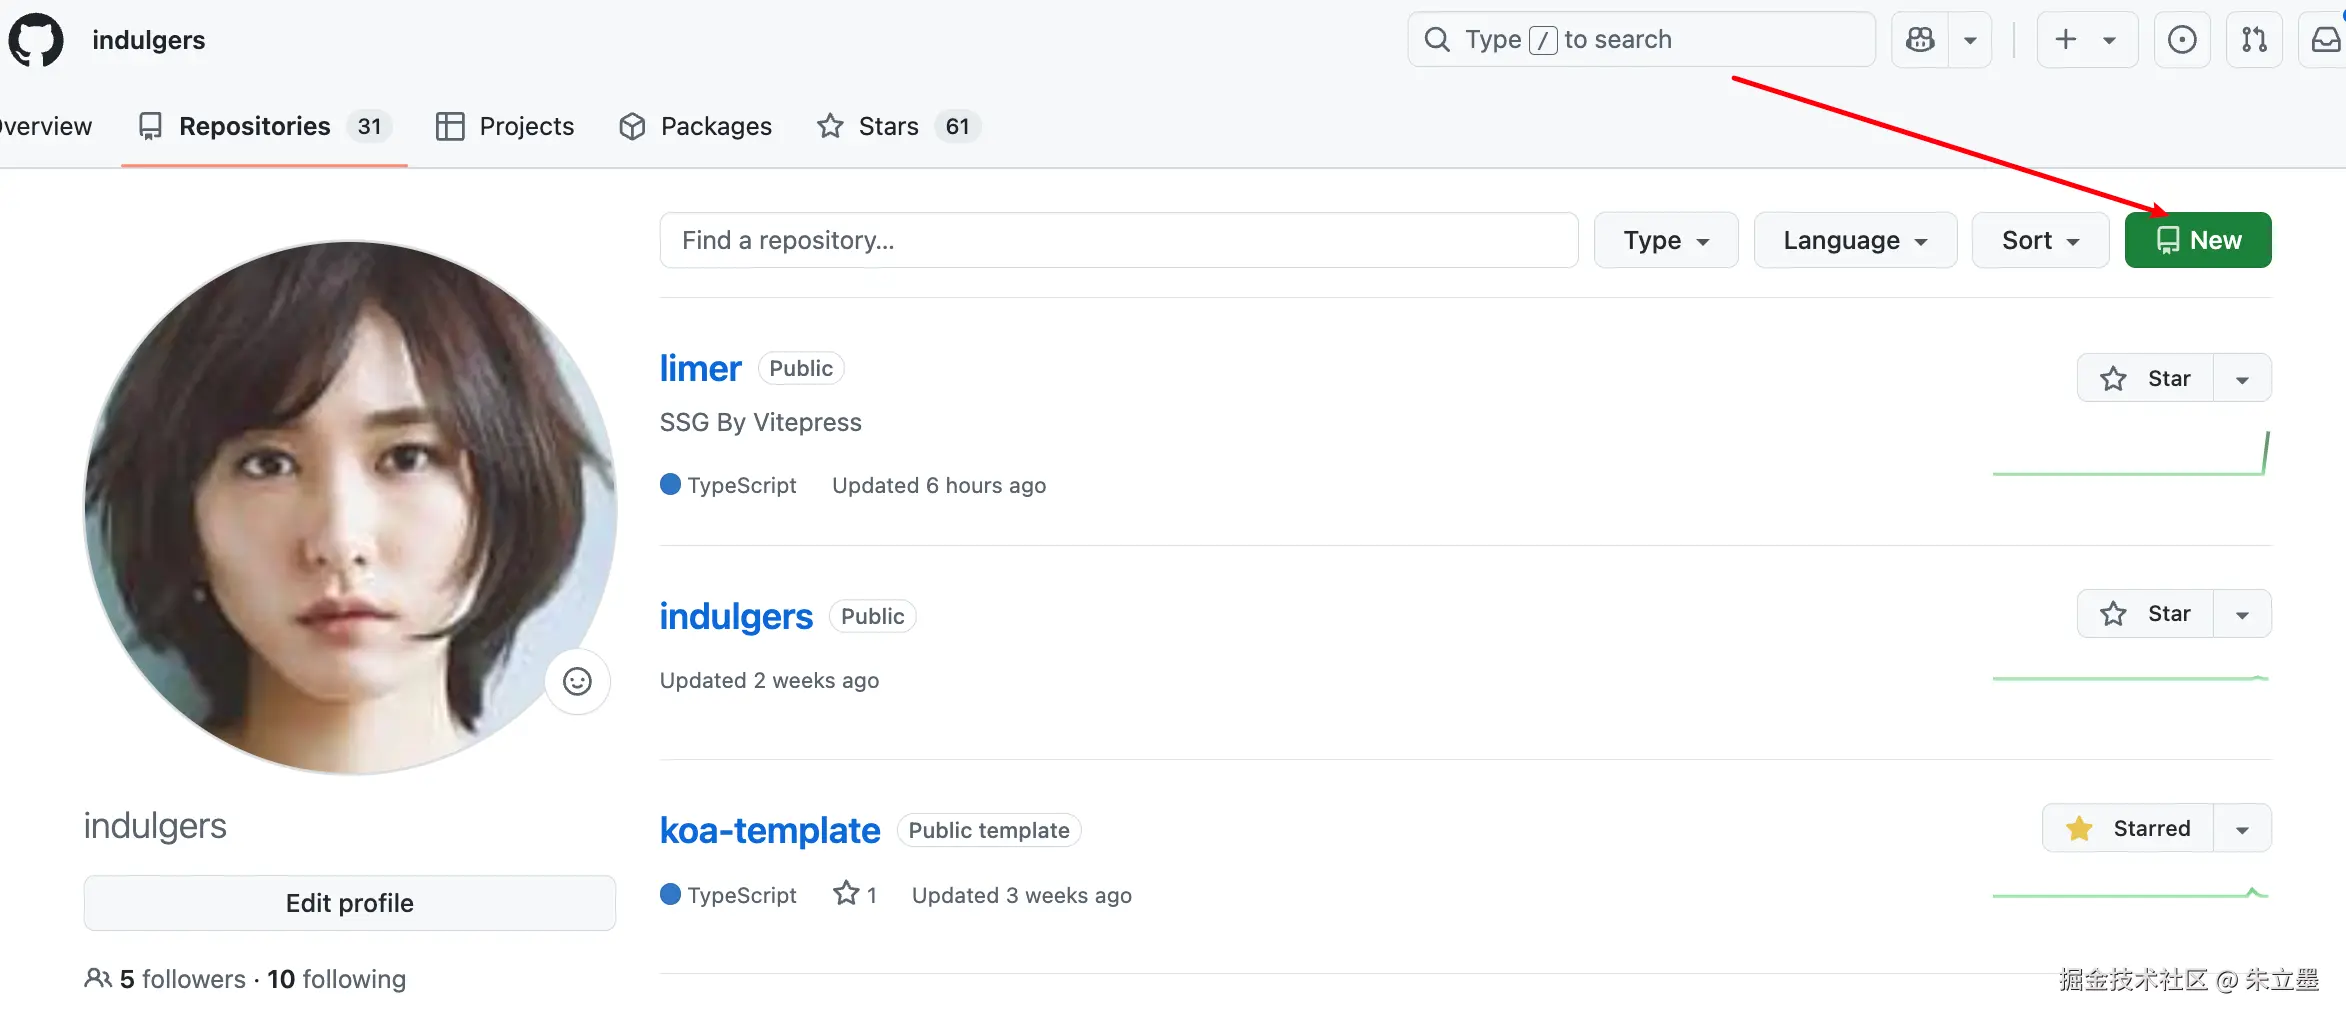The width and height of the screenshot is (2346, 1020).
Task: Click the limer activity sparkline graph
Action: tap(2130, 455)
